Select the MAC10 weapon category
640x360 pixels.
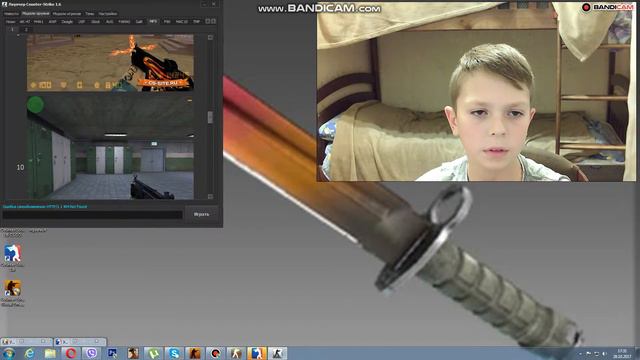point(182,22)
